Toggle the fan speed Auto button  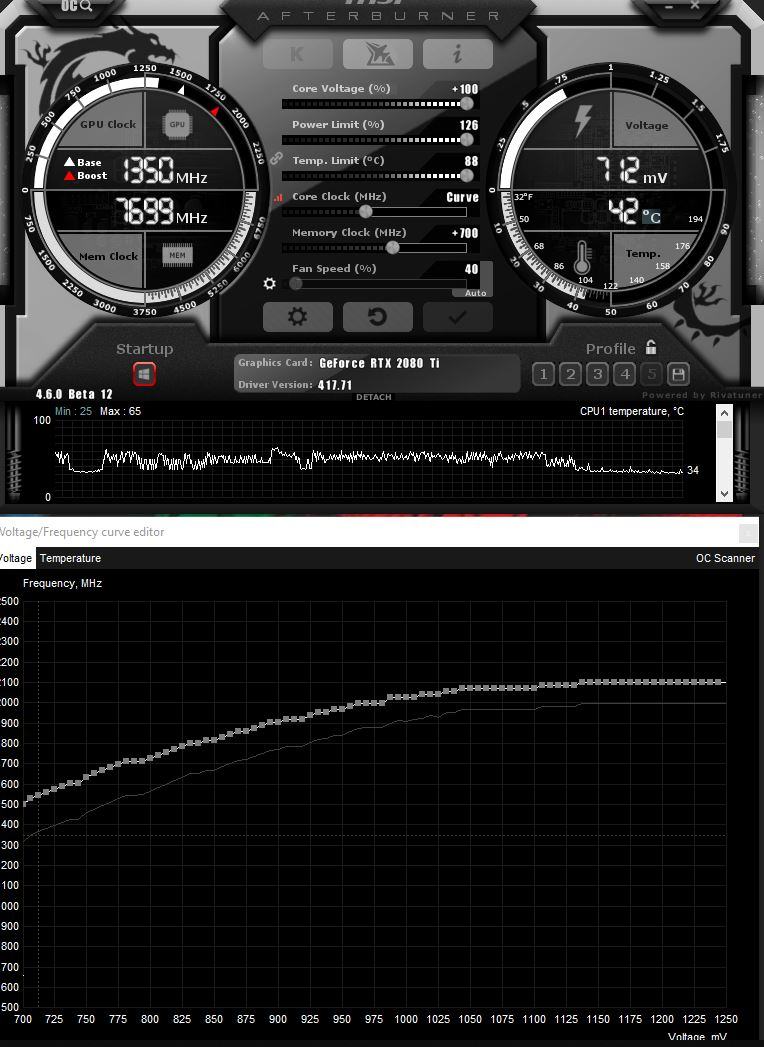click(x=475, y=293)
